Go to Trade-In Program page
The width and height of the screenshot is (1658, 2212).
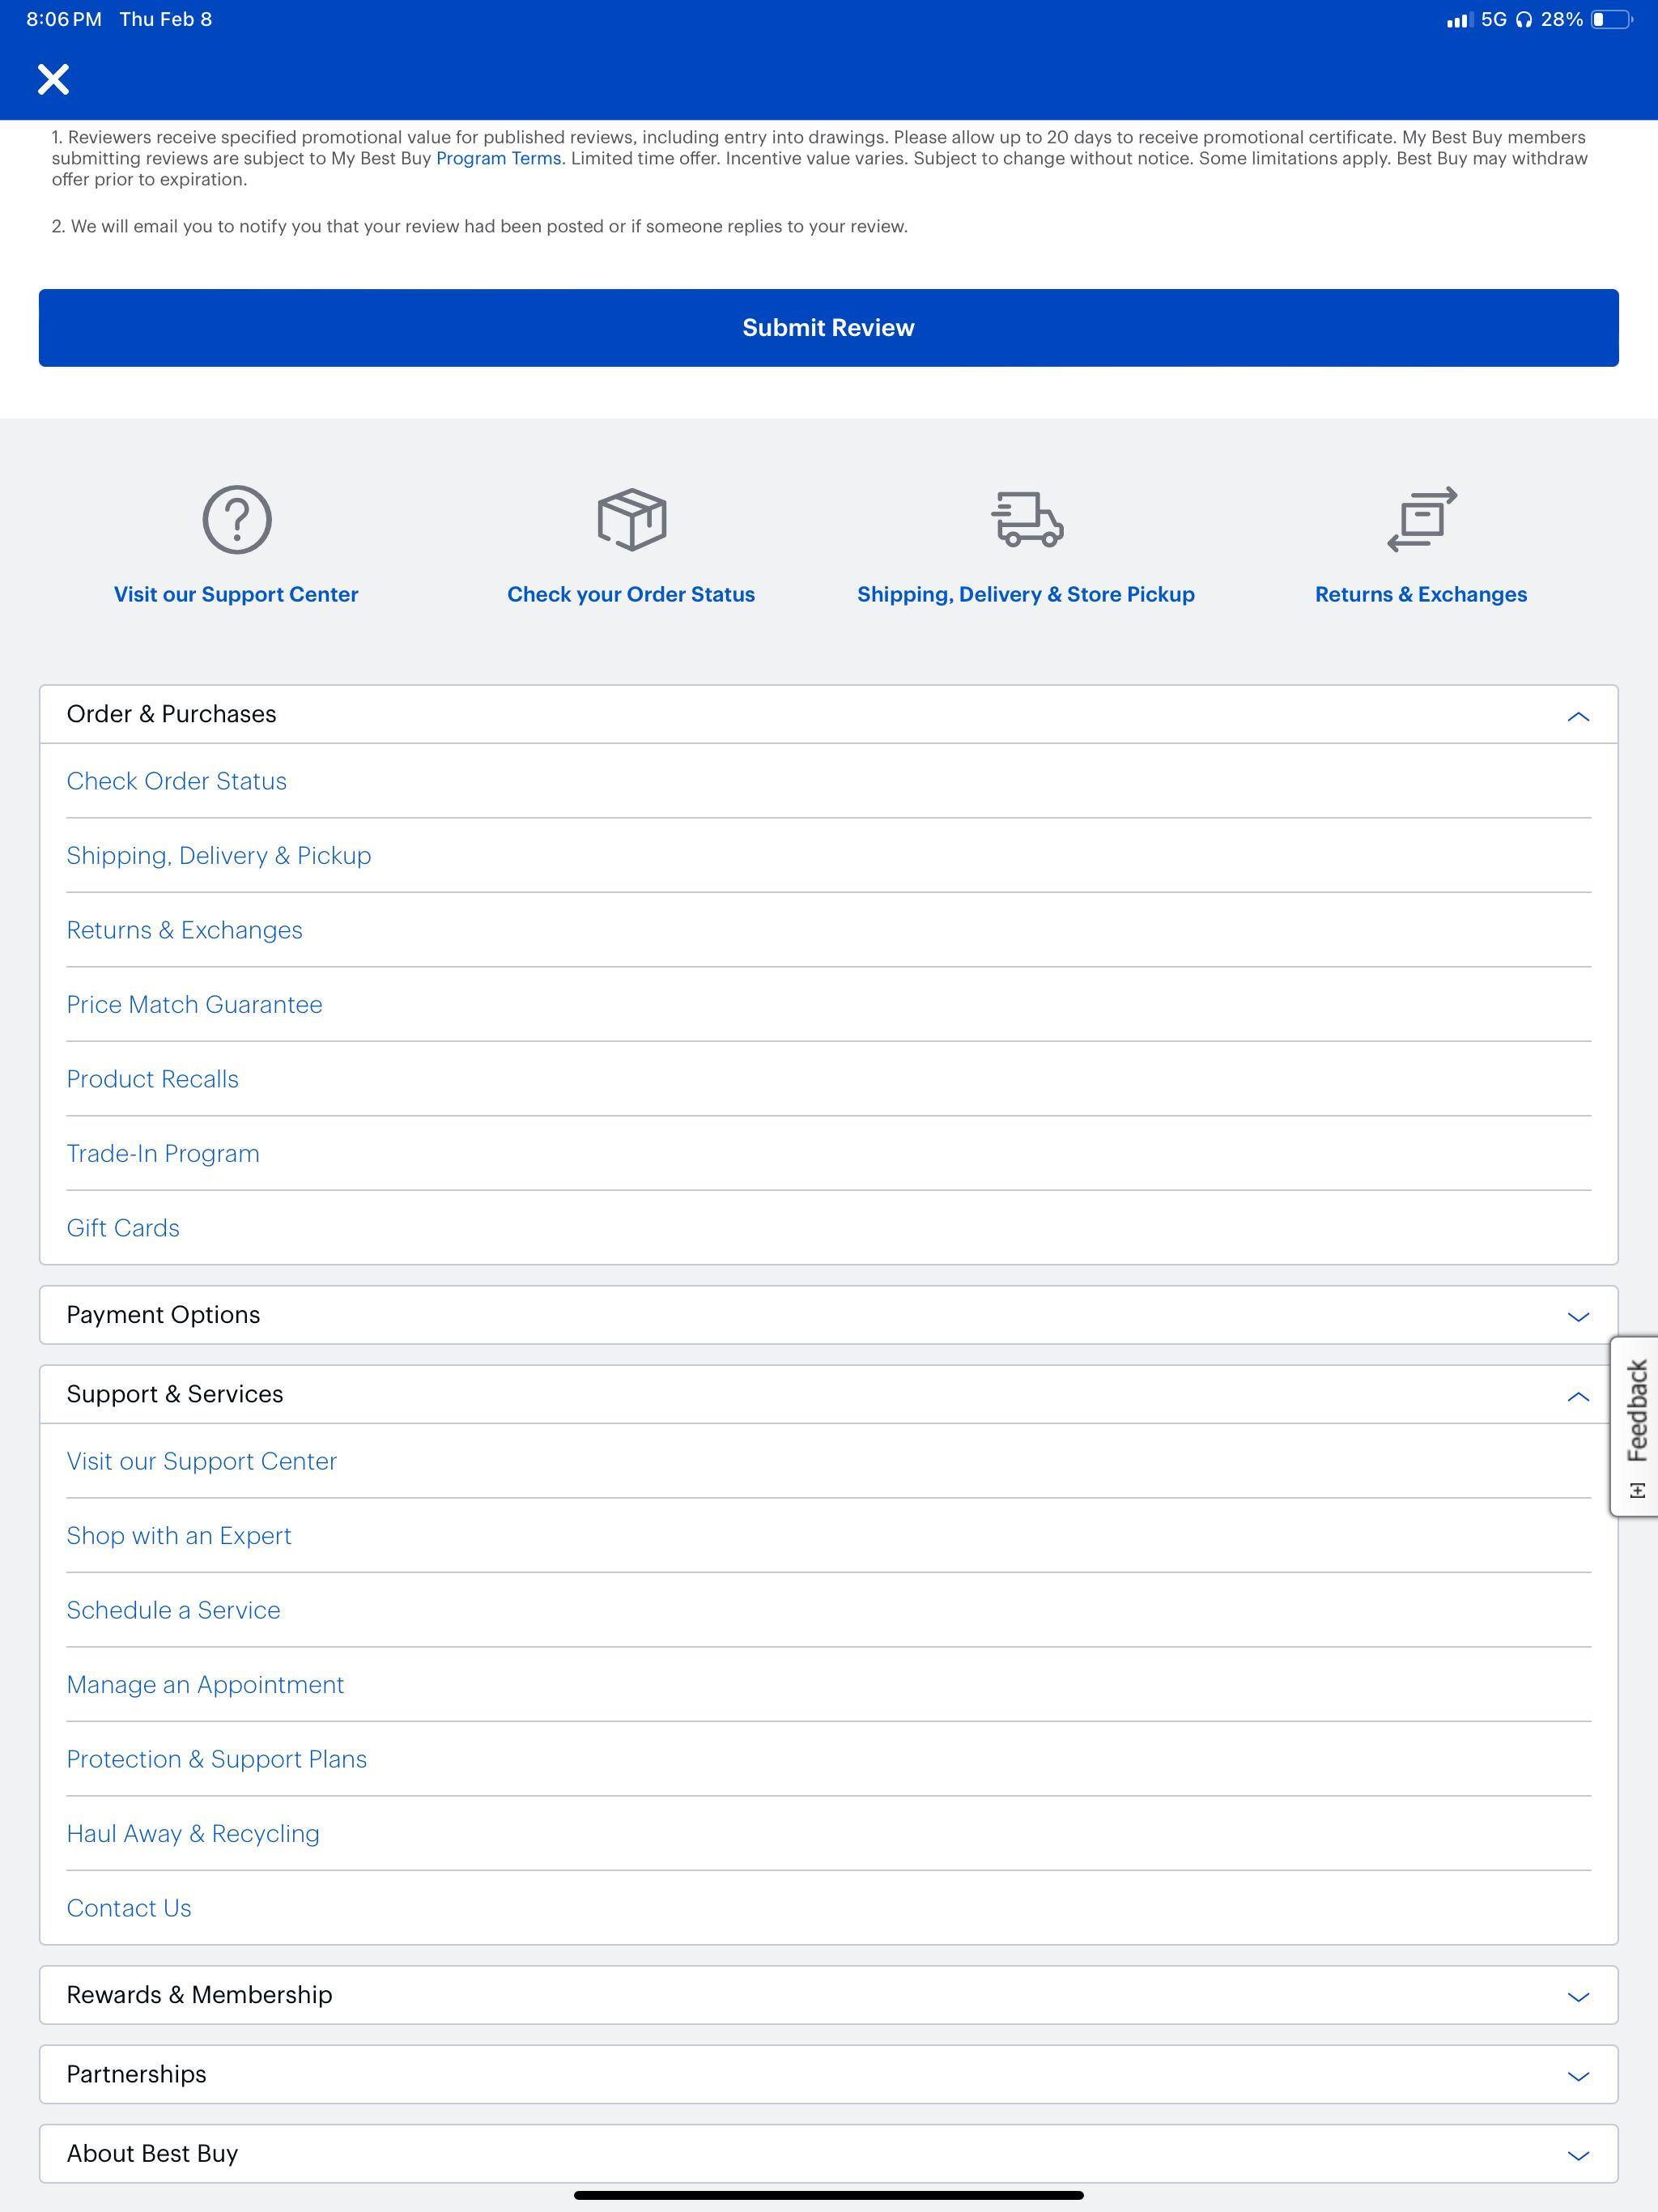pyautogui.click(x=163, y=1153)
